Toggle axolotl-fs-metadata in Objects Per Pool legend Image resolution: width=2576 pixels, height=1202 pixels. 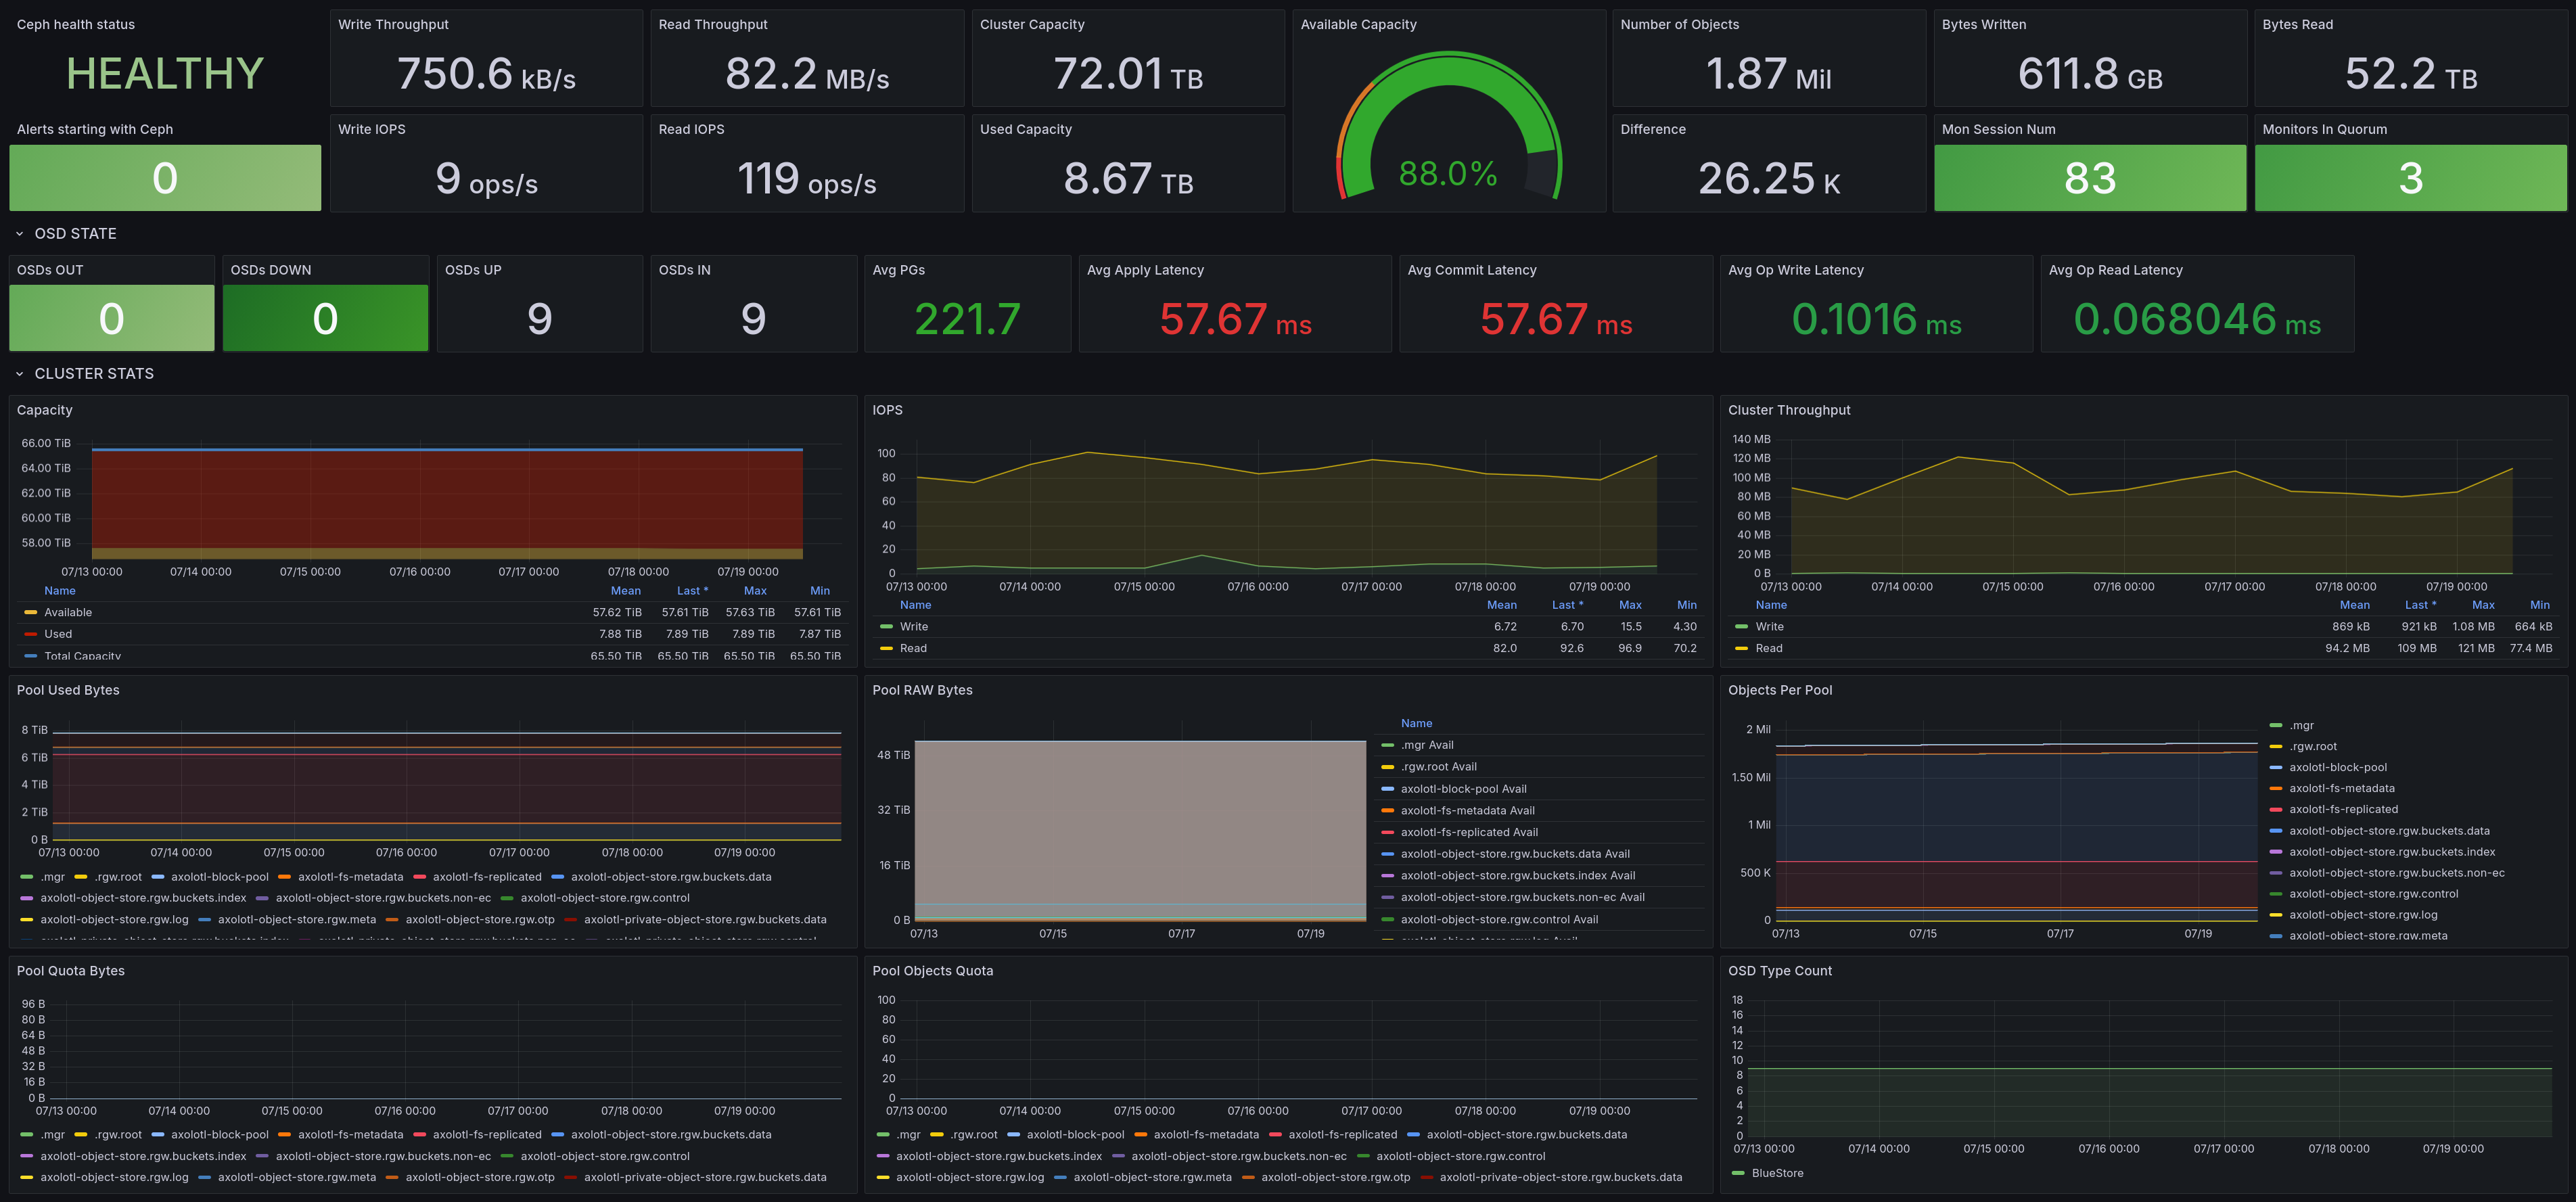2342,788
